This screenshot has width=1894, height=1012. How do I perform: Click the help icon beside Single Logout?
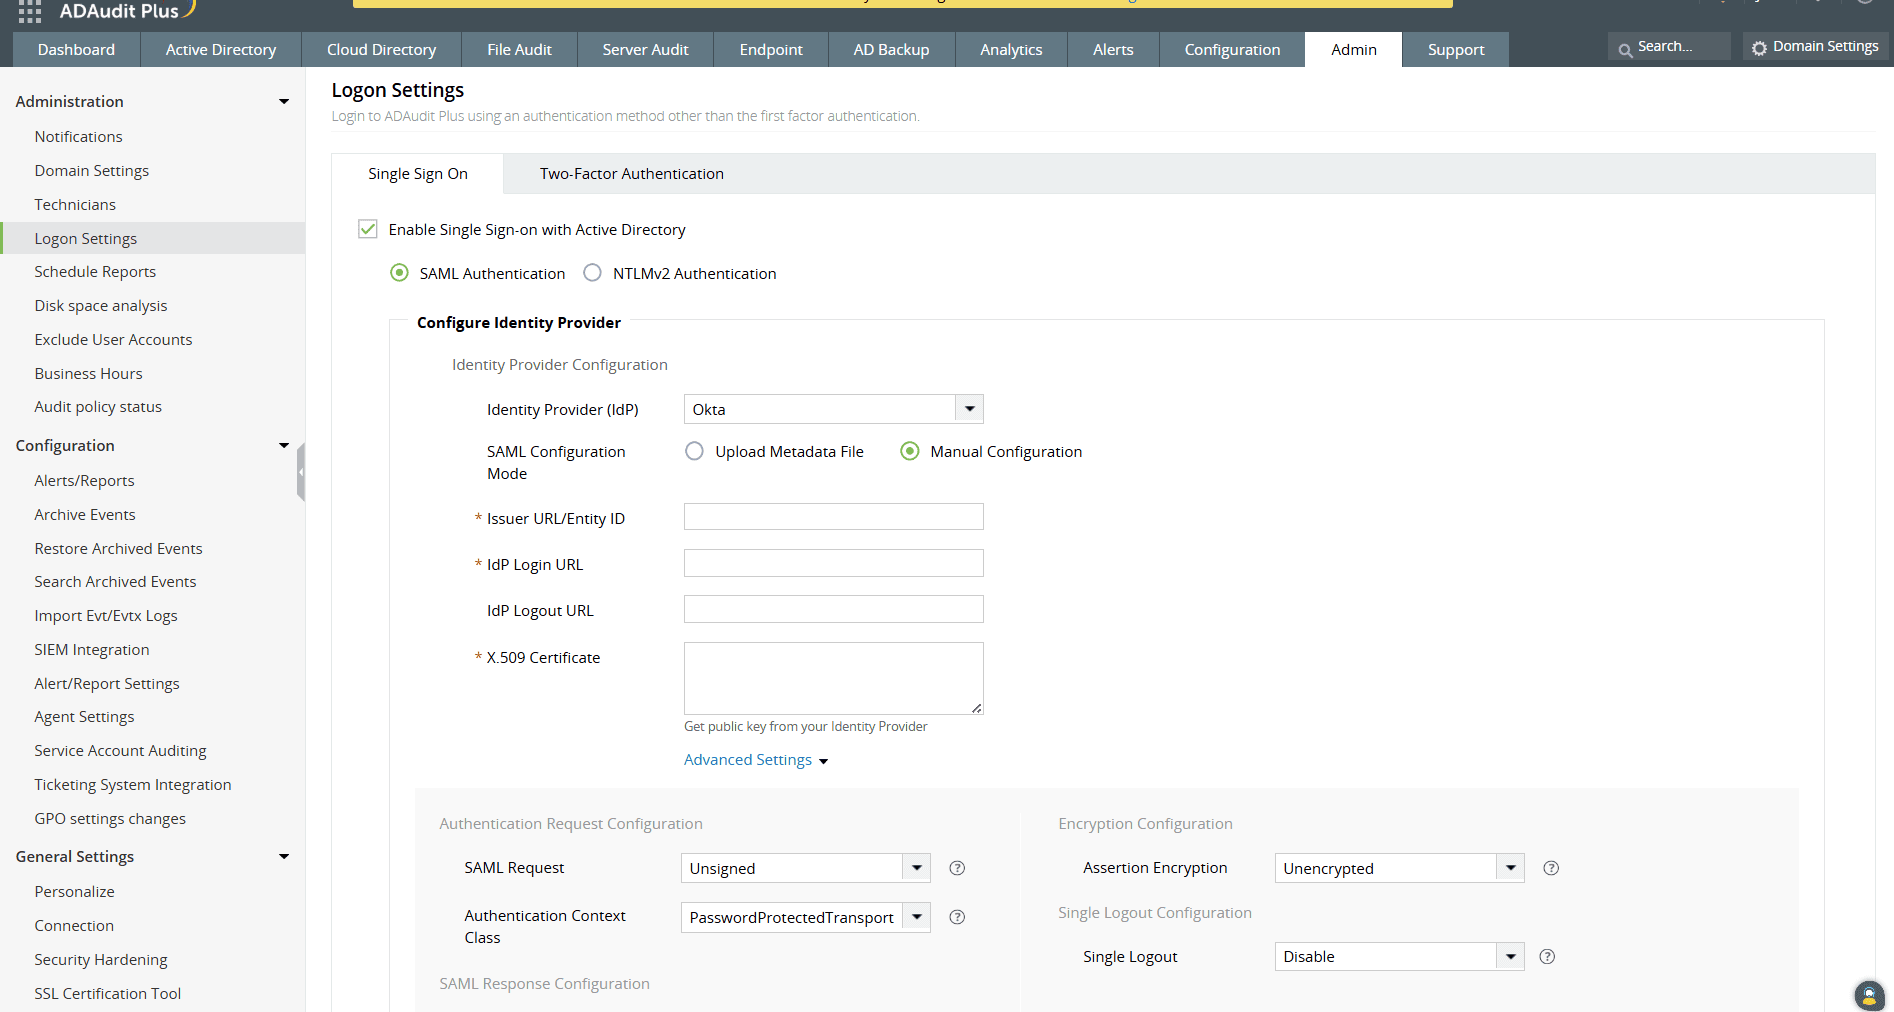click(1547, 957)
